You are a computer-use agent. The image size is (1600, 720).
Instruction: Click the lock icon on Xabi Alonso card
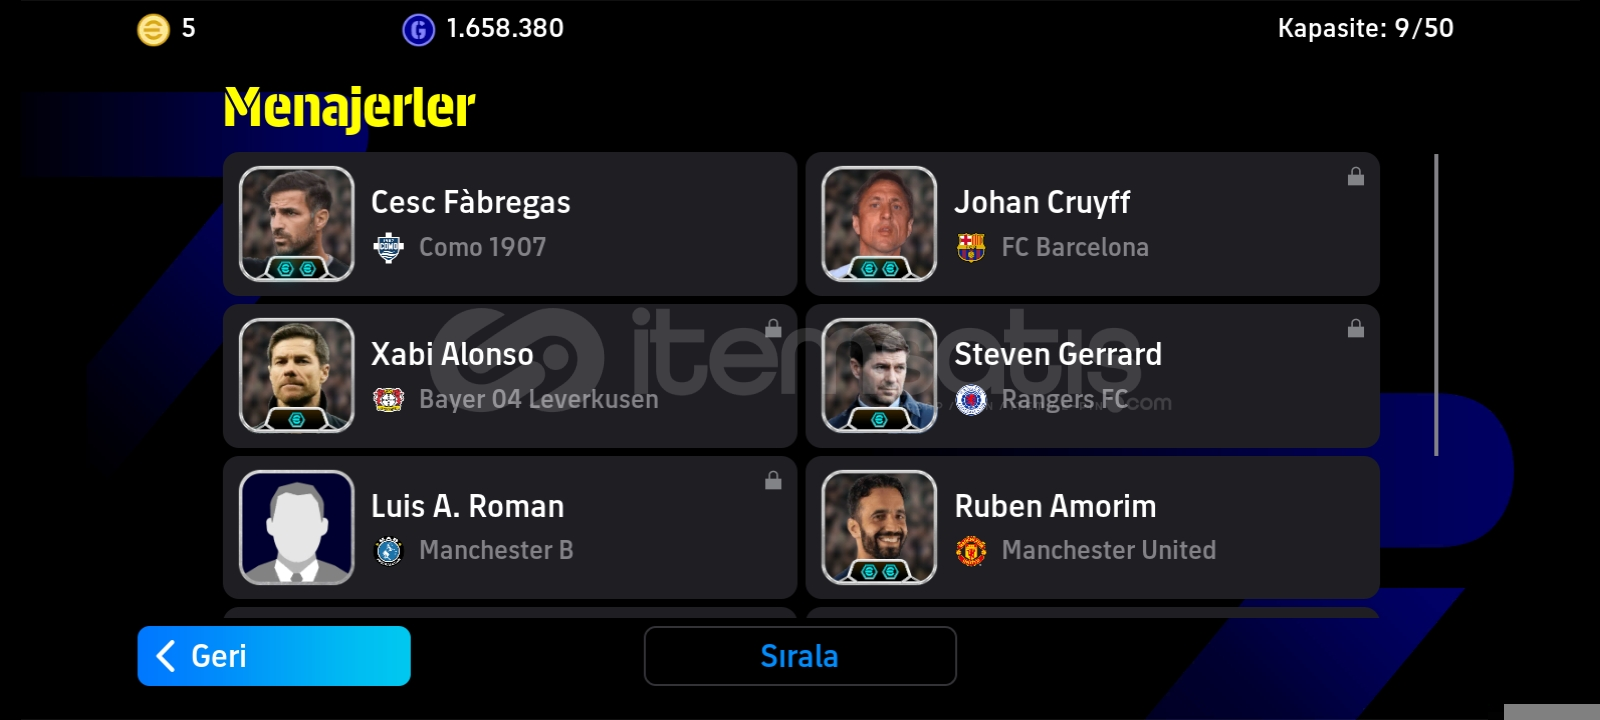(773, 329)
